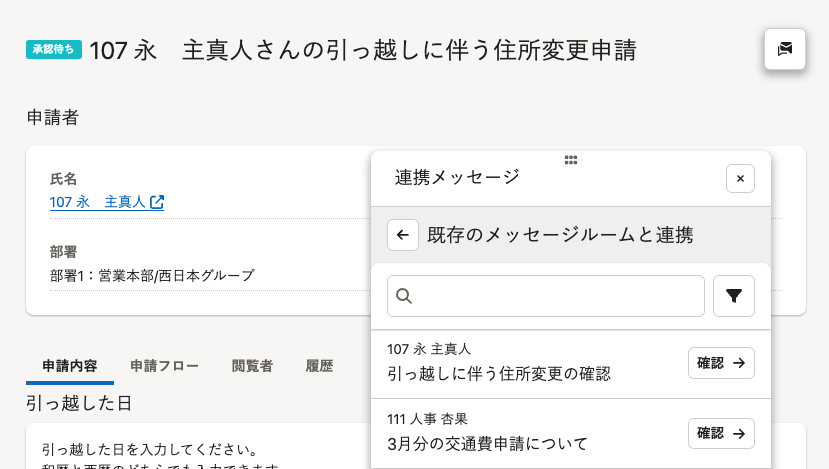Close the 連携メッセージ panel
Screen dimensions: 829x469
click(x=740, y=178)
